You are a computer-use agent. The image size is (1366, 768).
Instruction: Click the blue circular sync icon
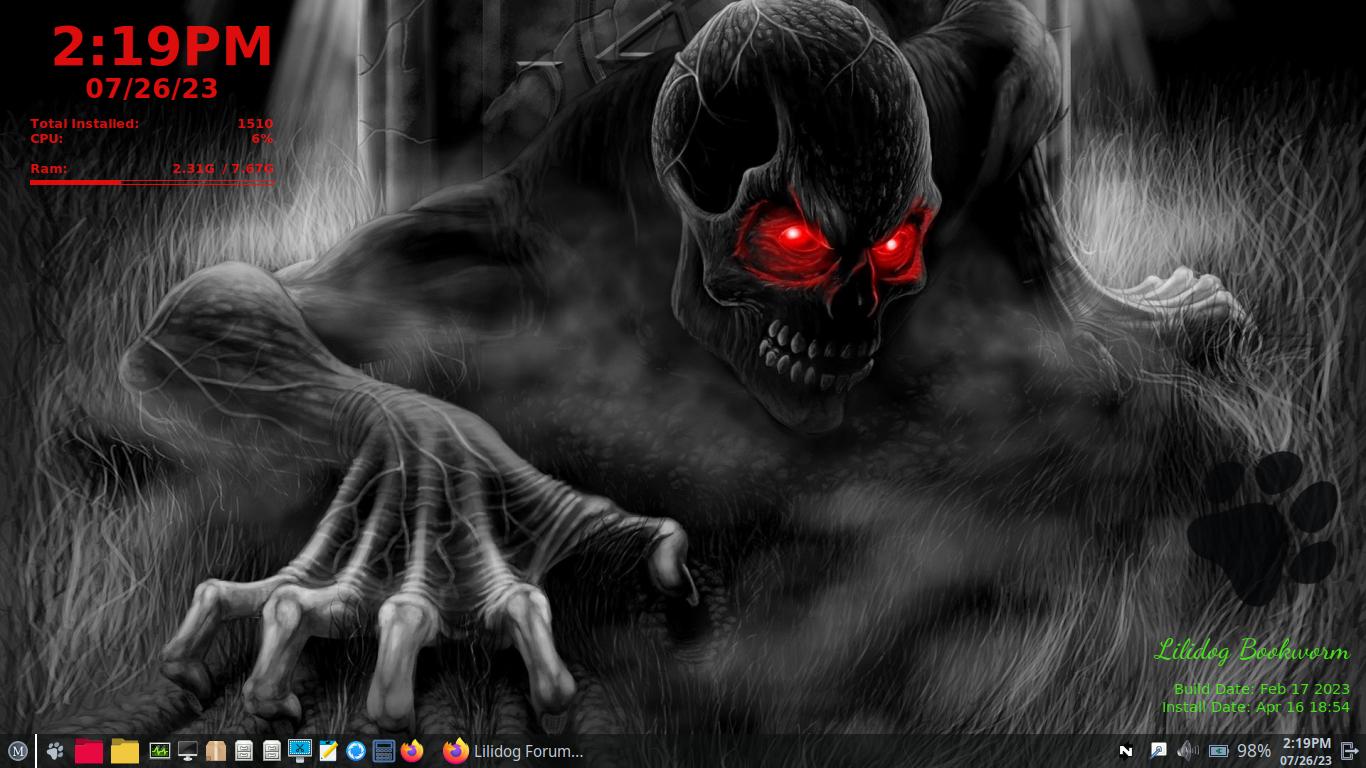click(x=355, y=751)
